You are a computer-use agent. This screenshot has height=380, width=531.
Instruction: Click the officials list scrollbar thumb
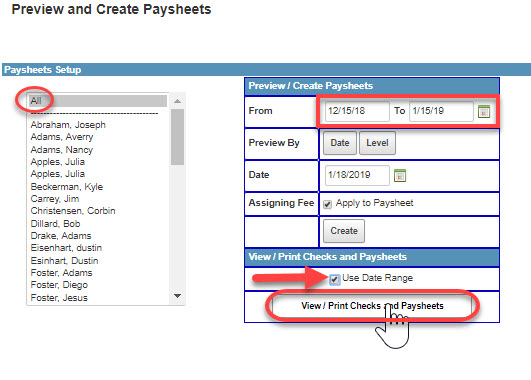click(177, 137)
